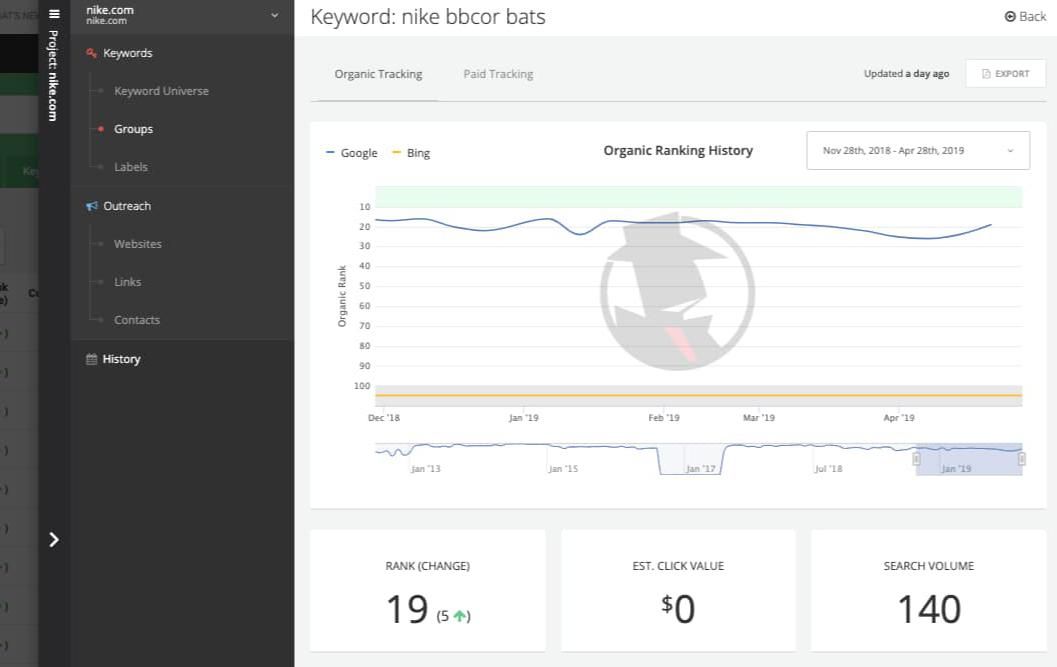
Task: Open the hamburger menu icon
Action: coord(54,13)
